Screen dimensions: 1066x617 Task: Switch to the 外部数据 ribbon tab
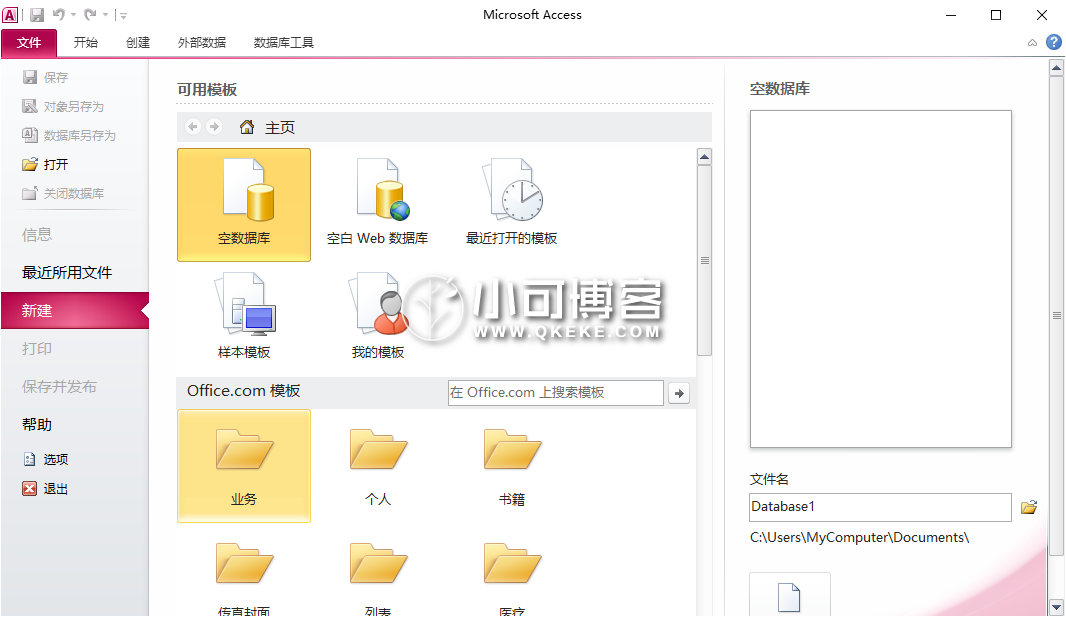tap(202, 43)
